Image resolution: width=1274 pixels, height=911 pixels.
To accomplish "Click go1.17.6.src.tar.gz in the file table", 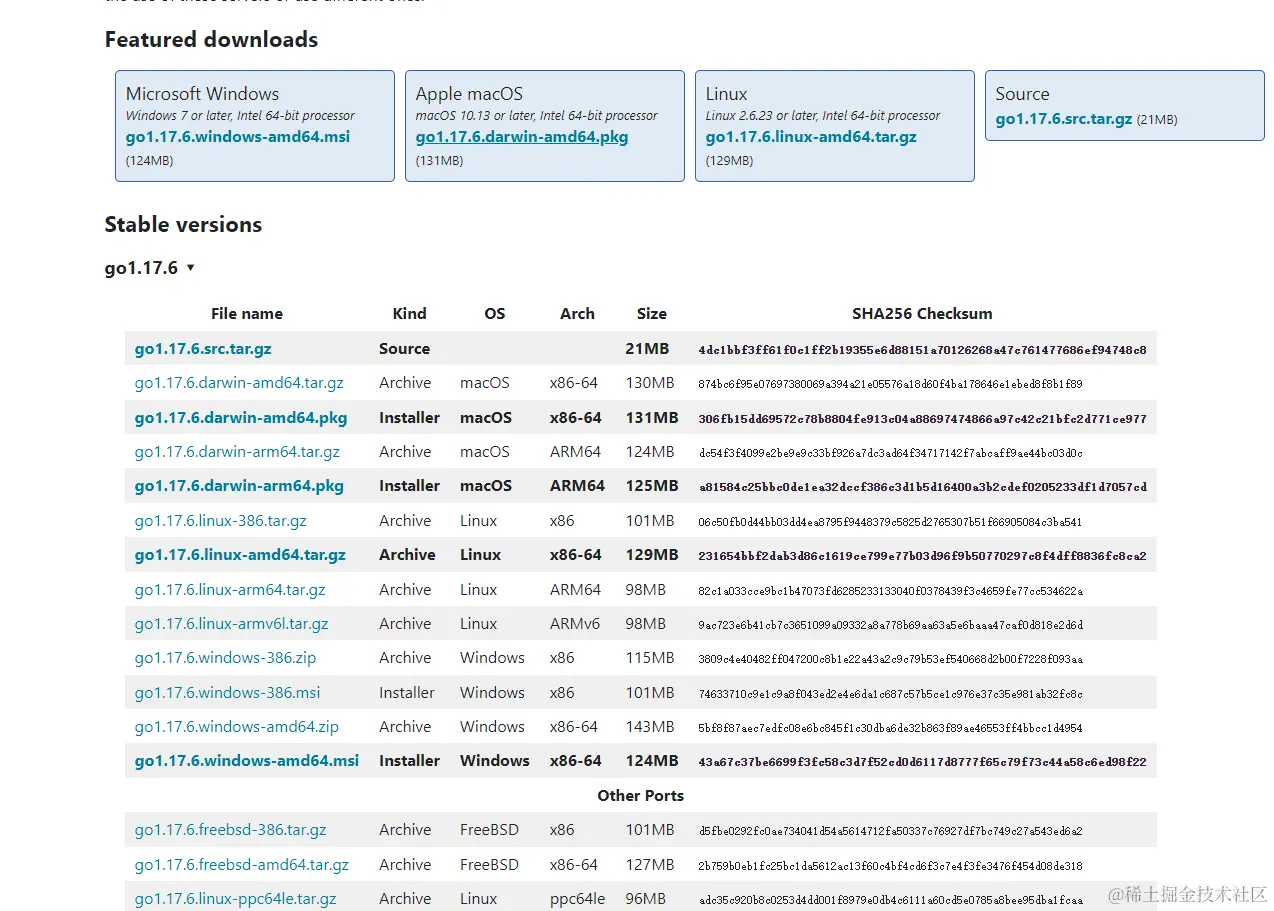I will pos(203,349).
